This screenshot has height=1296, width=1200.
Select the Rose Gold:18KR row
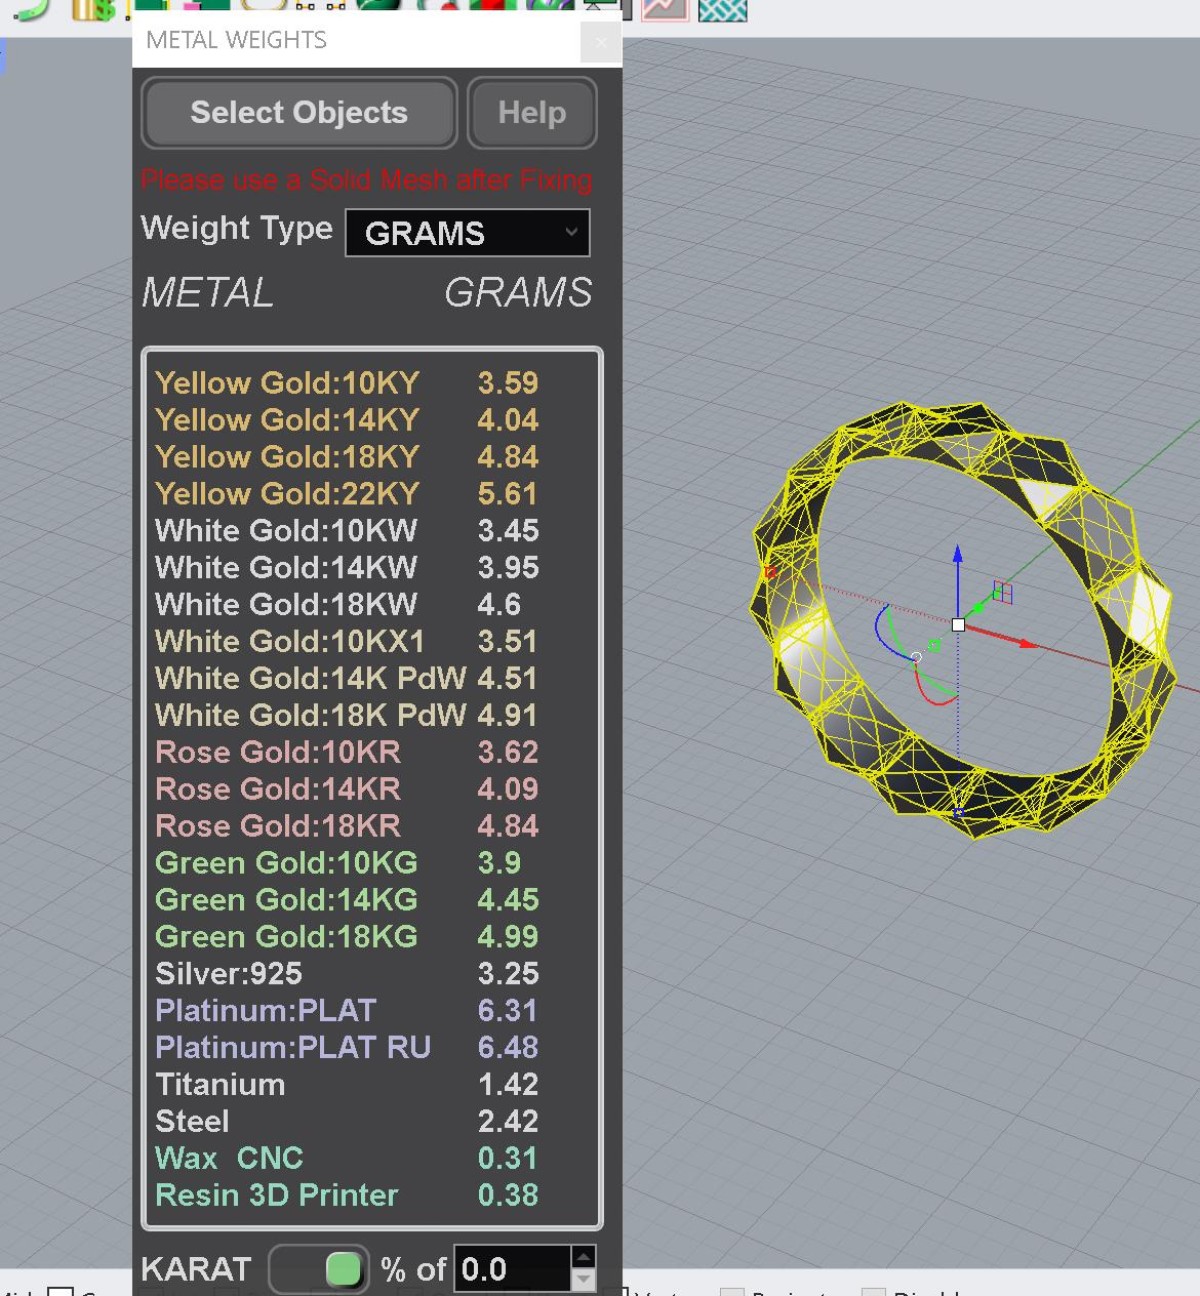(347, 826)
